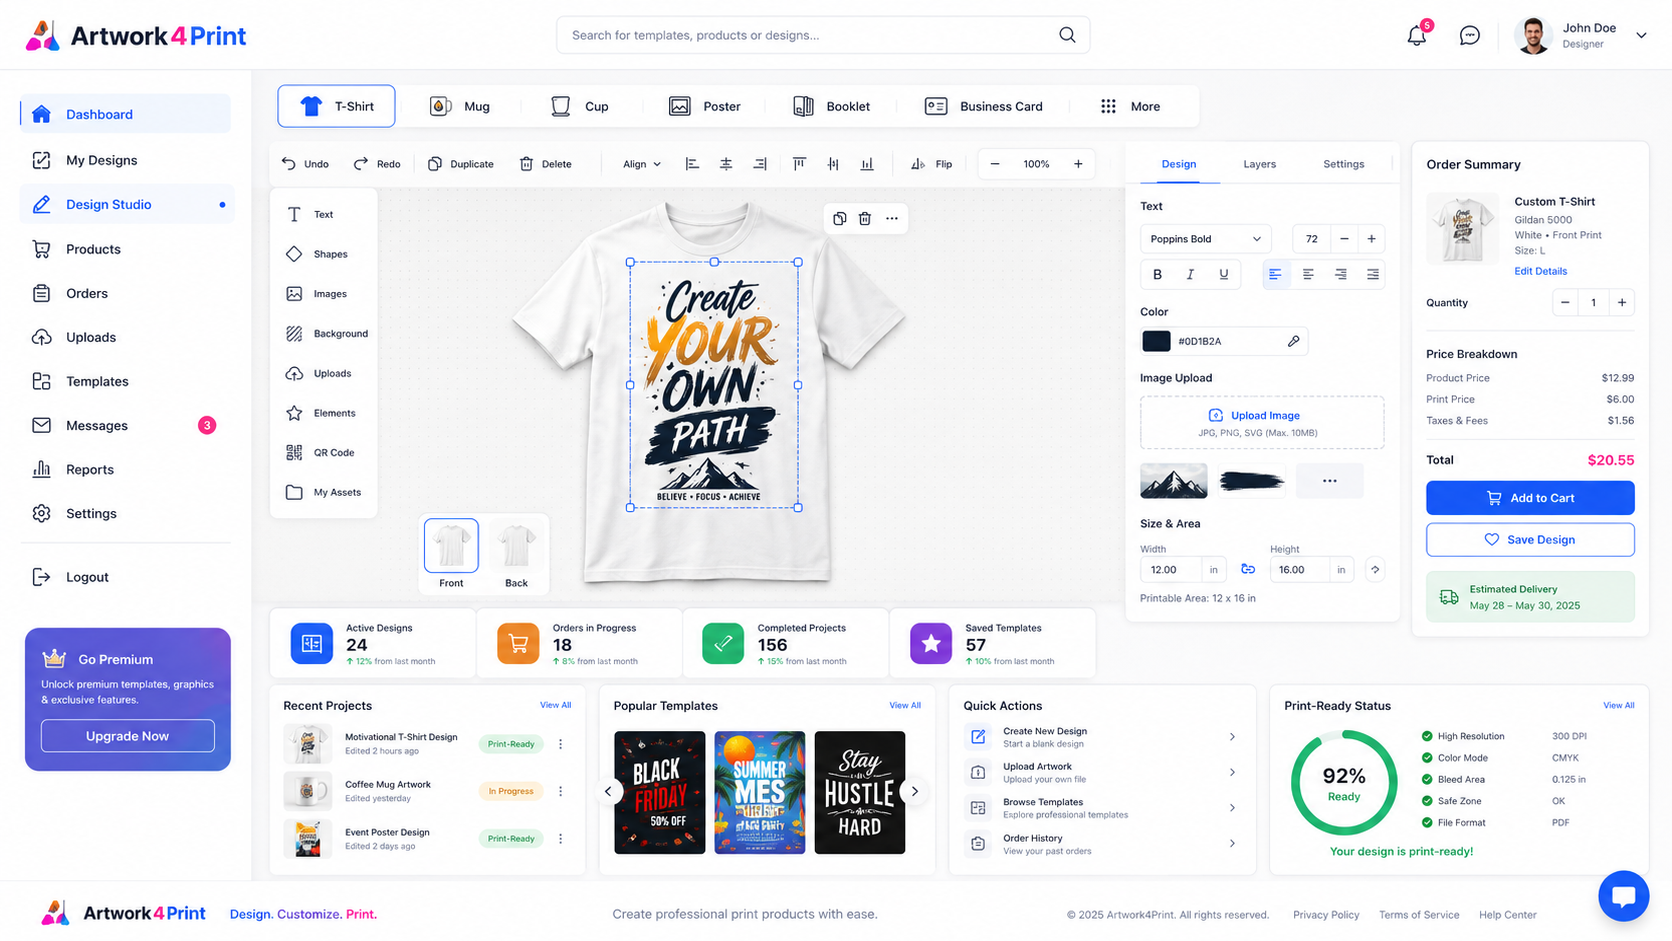Set text alignment to left
This screenshot has height=941, width=1672.
[x=1275, y=274]
